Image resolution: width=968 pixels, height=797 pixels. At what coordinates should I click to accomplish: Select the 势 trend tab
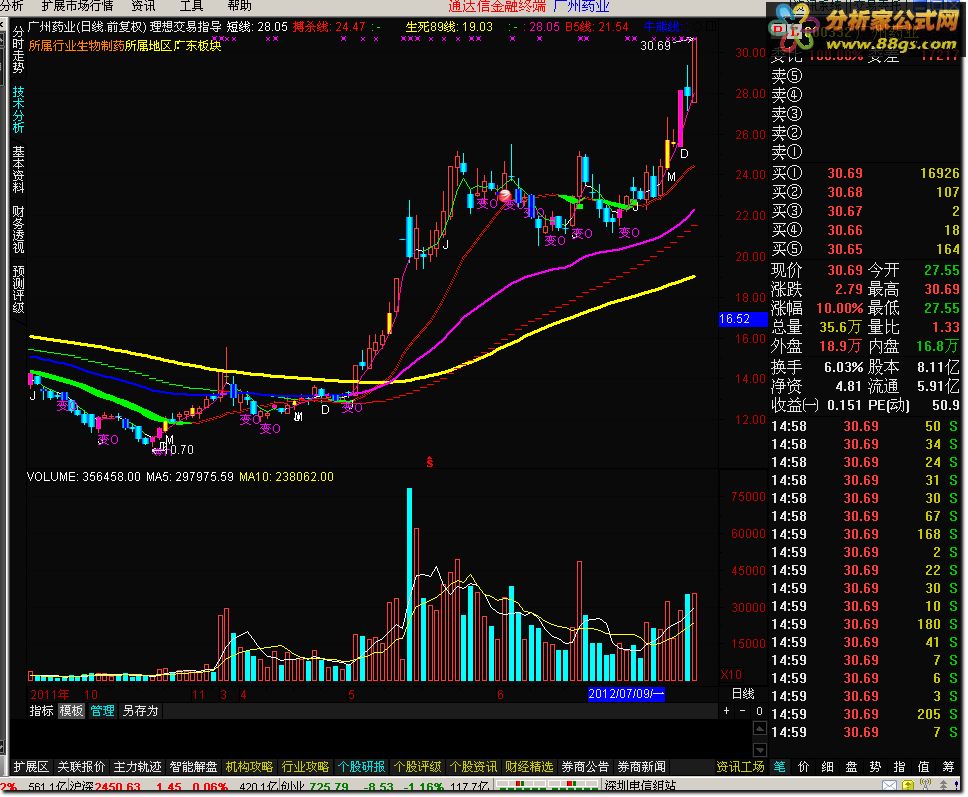click(x=875, y=767)
